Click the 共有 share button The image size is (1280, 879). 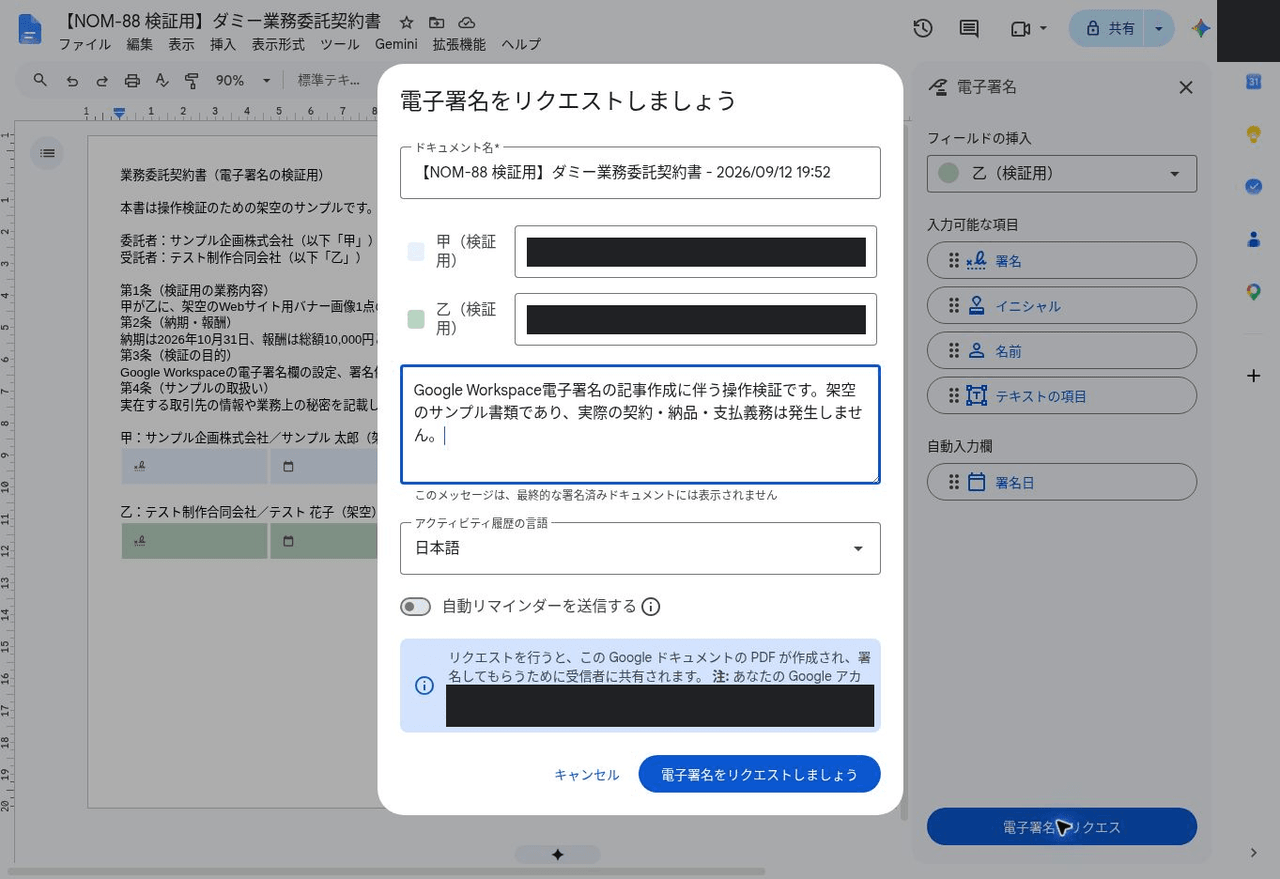(x=1109, y=28)
